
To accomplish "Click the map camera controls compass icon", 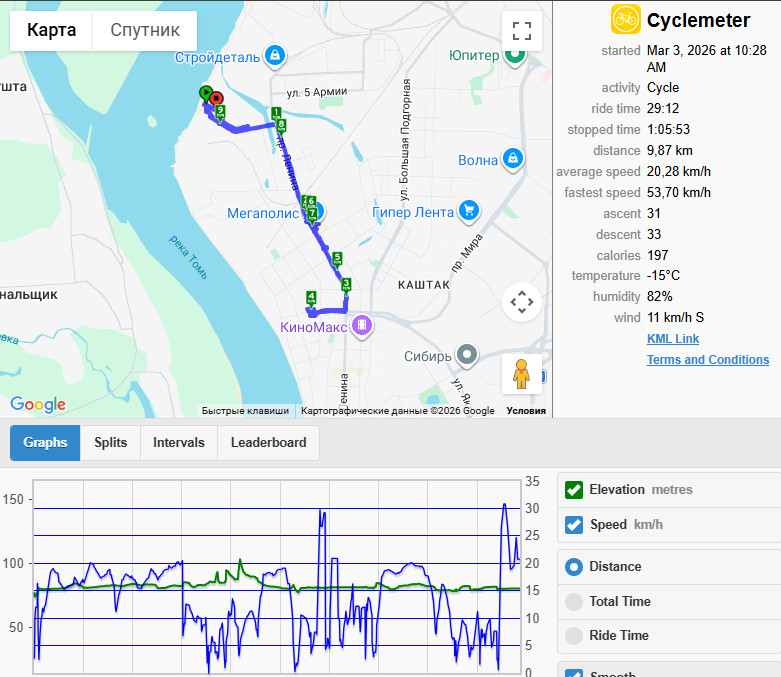I will (521, 302).
